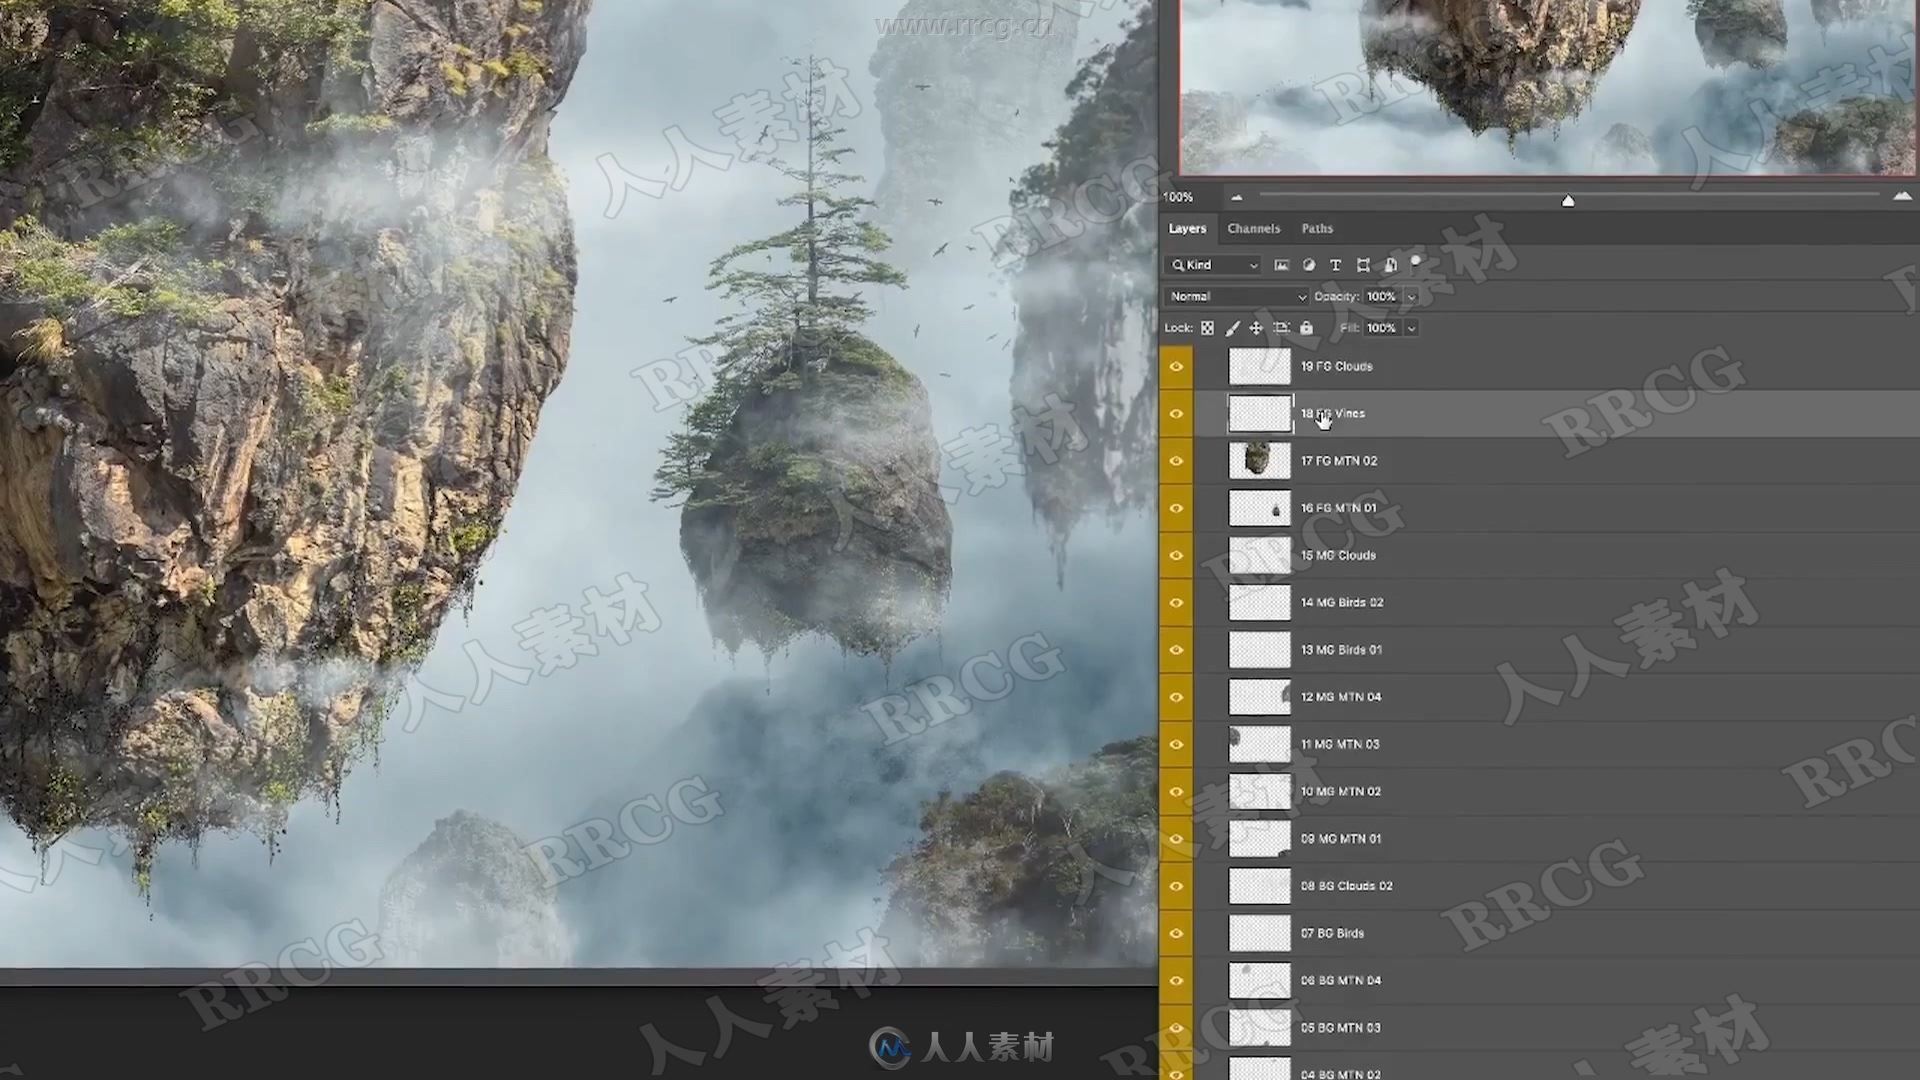Select the '10 MG MTN 02' layer name

pos(1341,792)
